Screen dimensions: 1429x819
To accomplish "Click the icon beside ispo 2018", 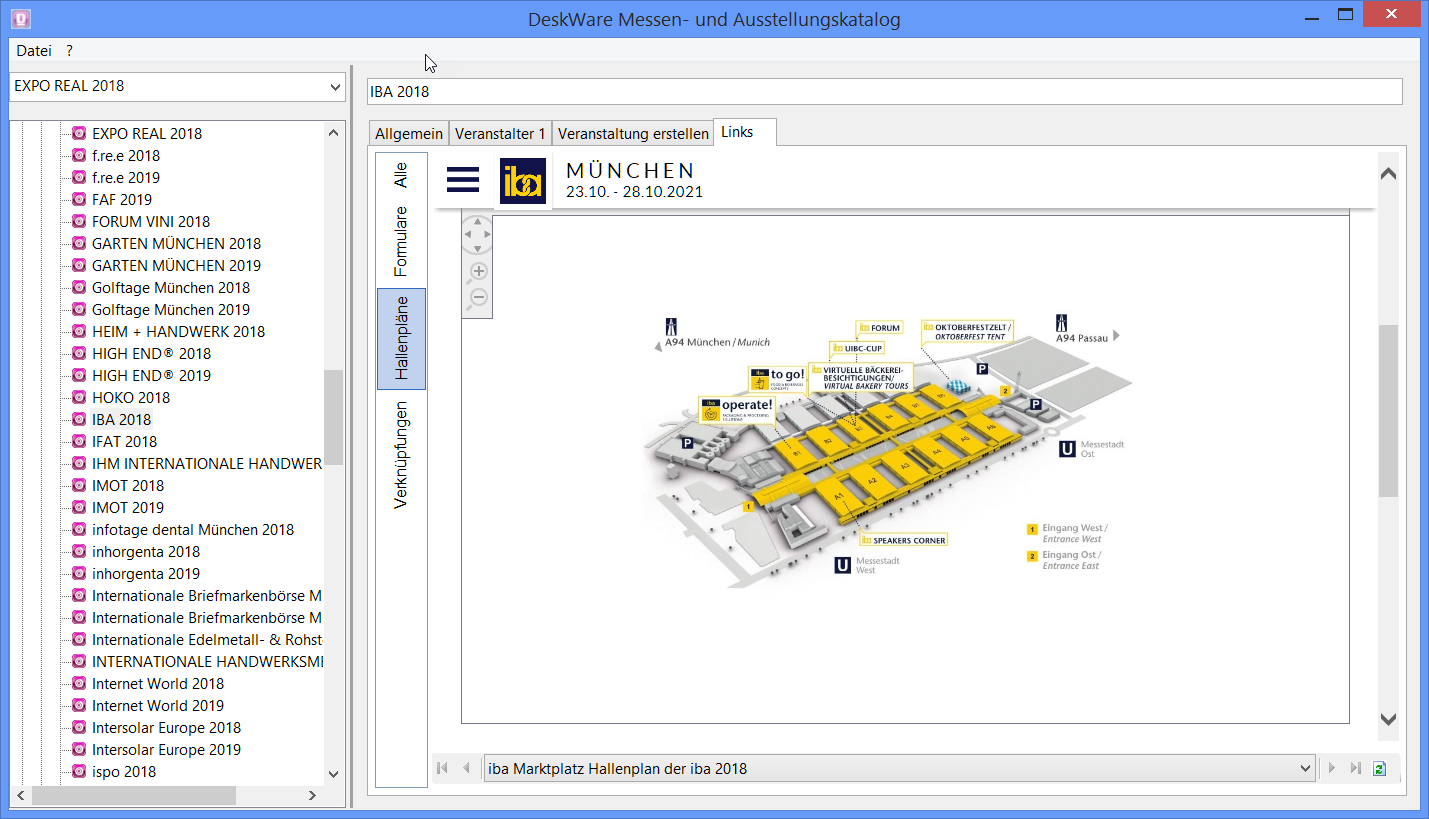I will pyautogui.click(x=79, y=771).
